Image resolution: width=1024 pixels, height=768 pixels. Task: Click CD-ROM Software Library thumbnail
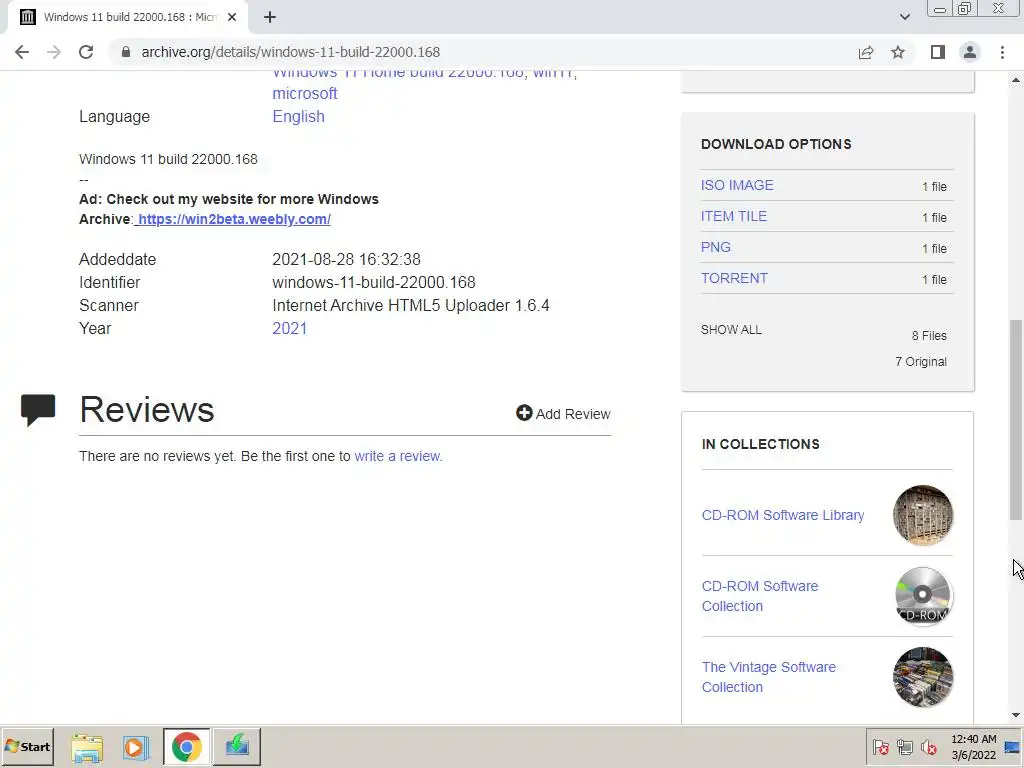click(x=923, y=515)
